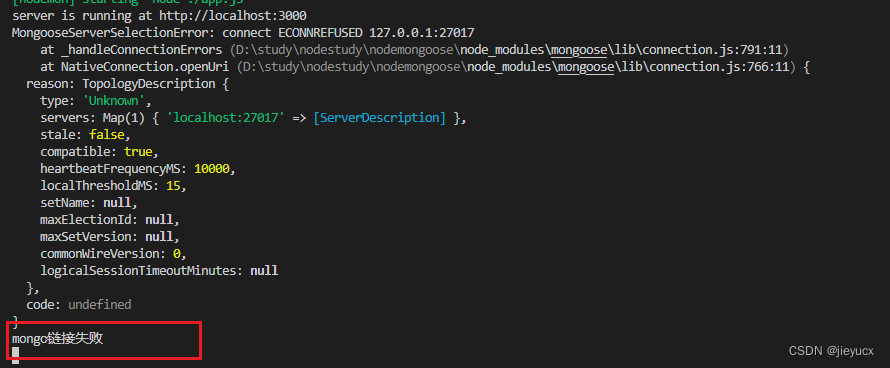Click the stale false value

[x=107, y=135]
